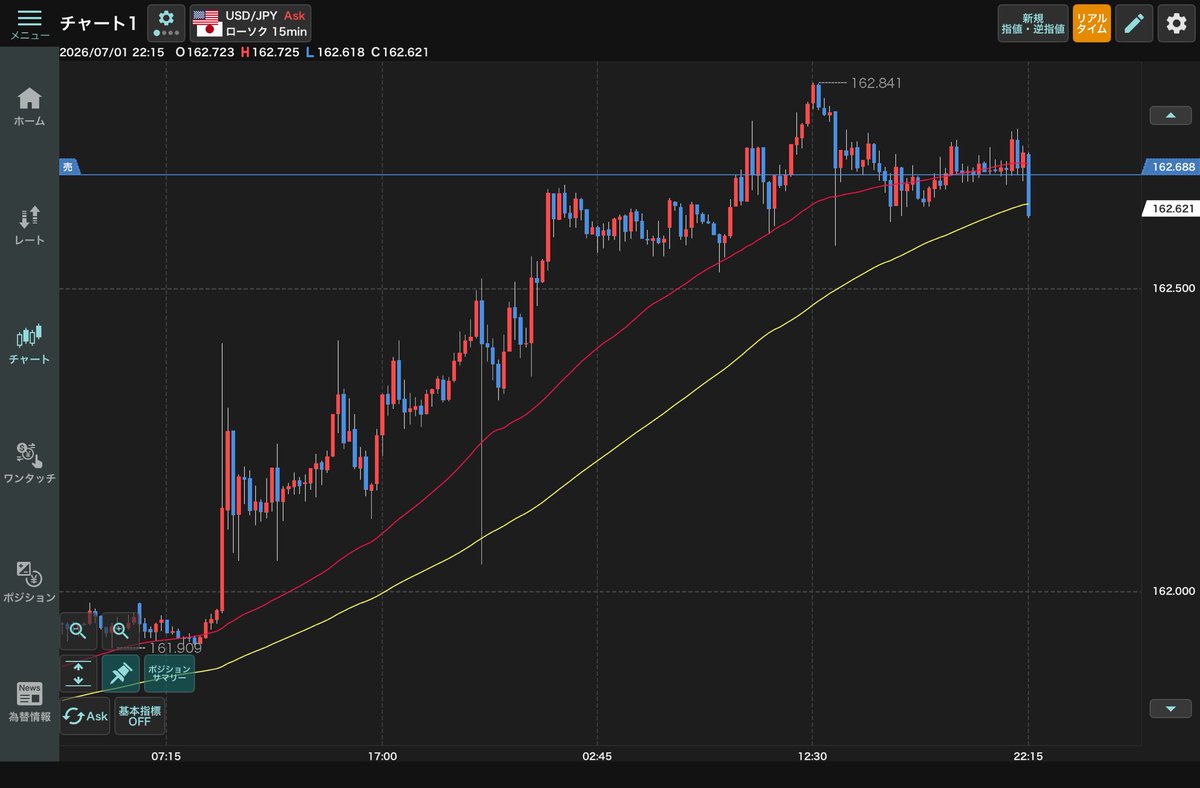Toggle 基本指標 OFF button
The image size is (1200, 788).
[x=140, y=716]
